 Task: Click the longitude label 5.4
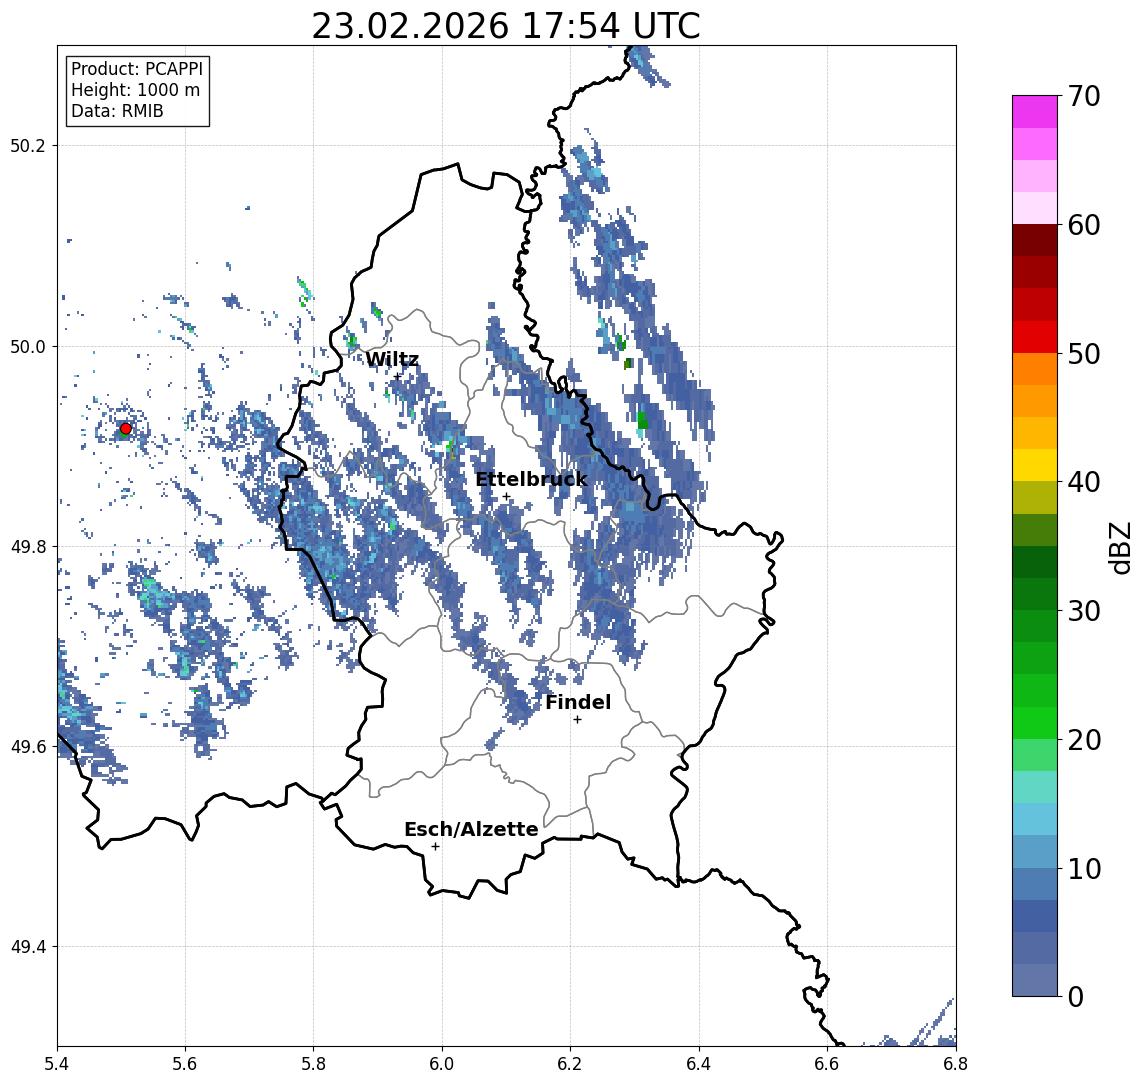point(57,1064)
